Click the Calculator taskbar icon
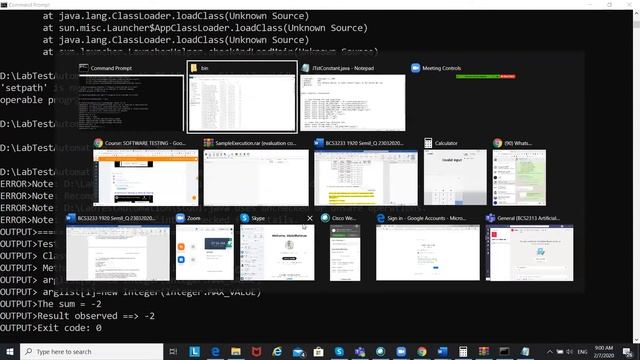 463,351
